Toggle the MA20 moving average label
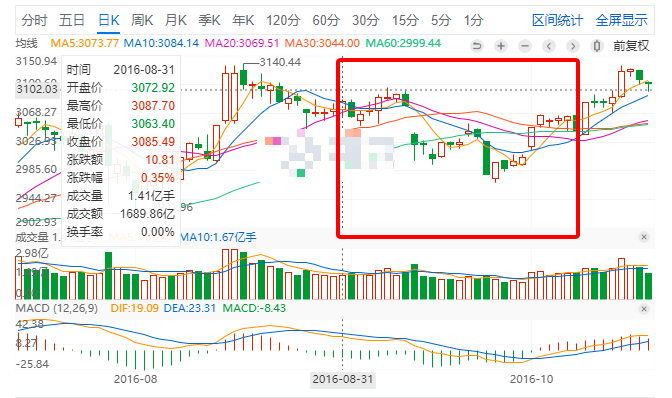Screen dimensions: 672x398 (x=242, y=43)
